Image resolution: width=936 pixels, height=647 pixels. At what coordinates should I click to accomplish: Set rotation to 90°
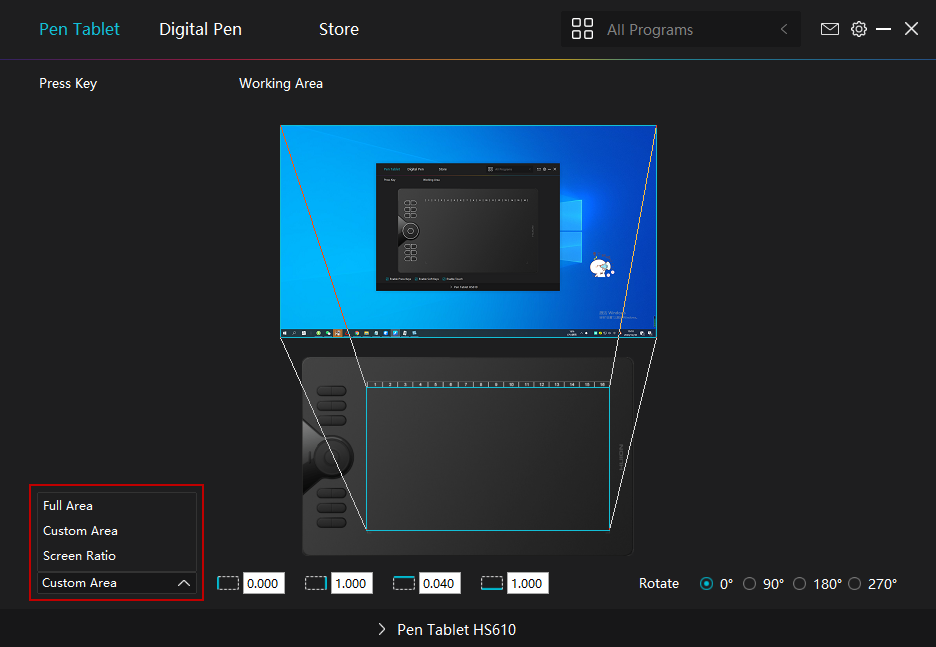750,584
